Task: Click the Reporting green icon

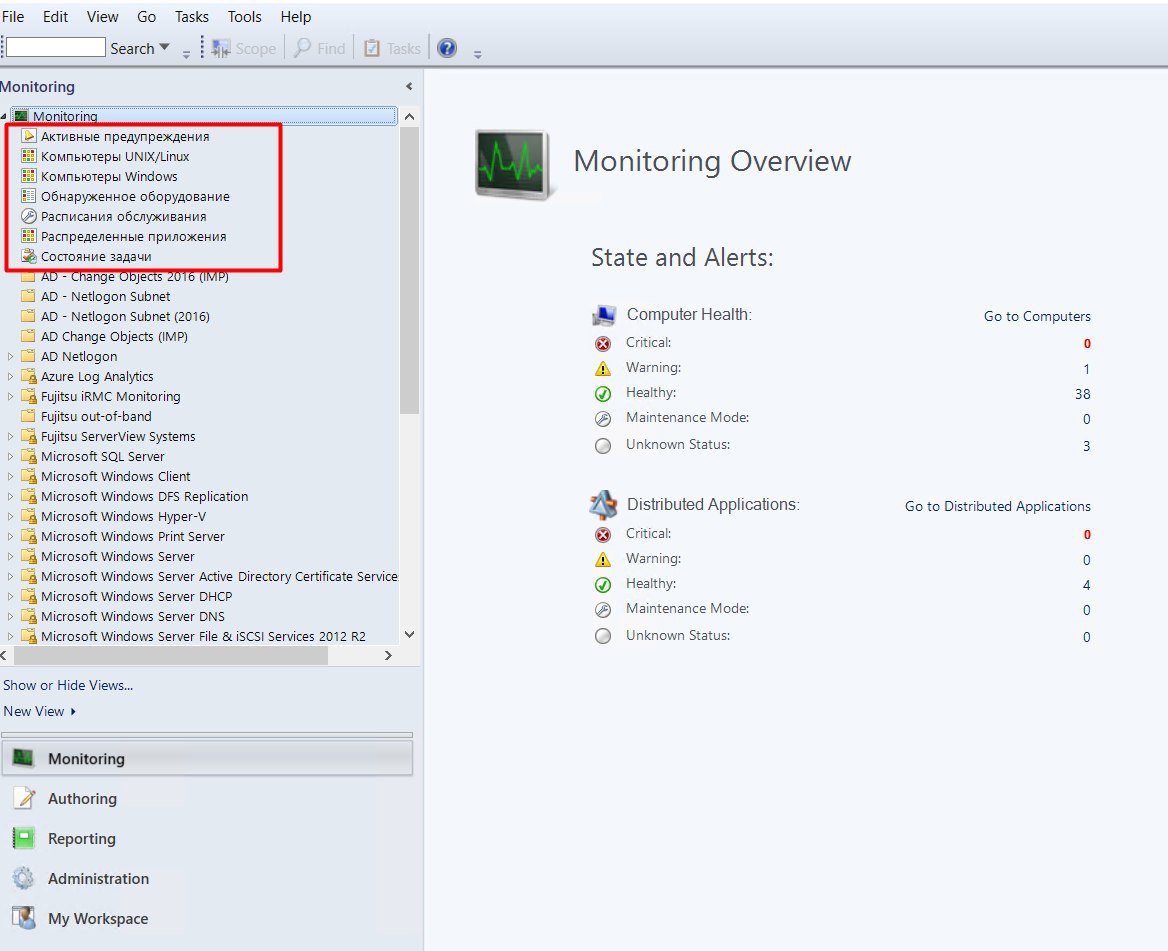Action: click(x=24, y=839)
